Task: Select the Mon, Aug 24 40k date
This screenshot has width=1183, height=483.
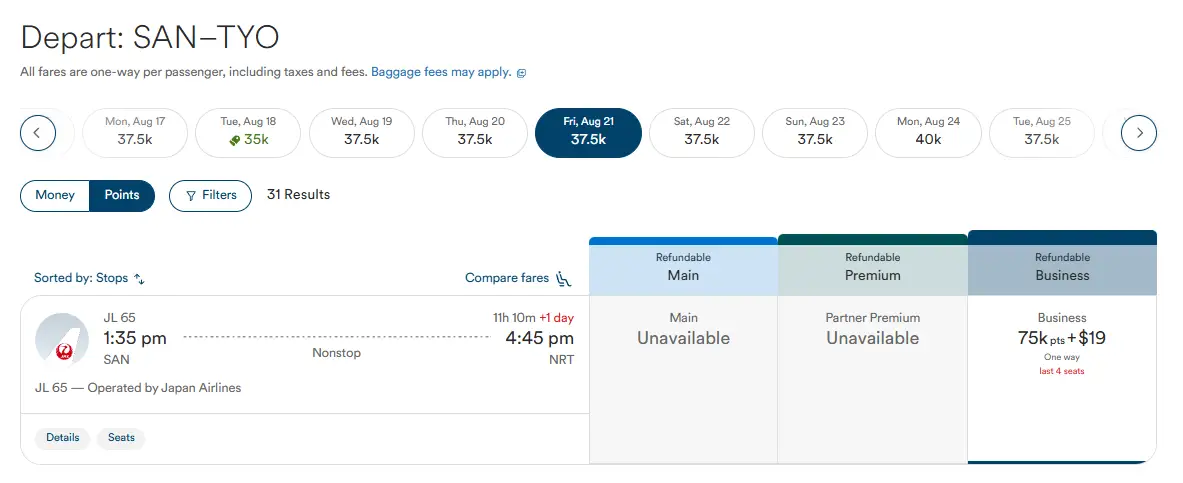Action: click(928, 132)
